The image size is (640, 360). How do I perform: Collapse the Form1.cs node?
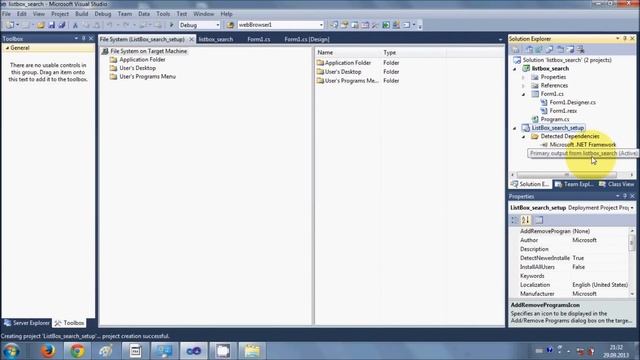coord(524,94)
